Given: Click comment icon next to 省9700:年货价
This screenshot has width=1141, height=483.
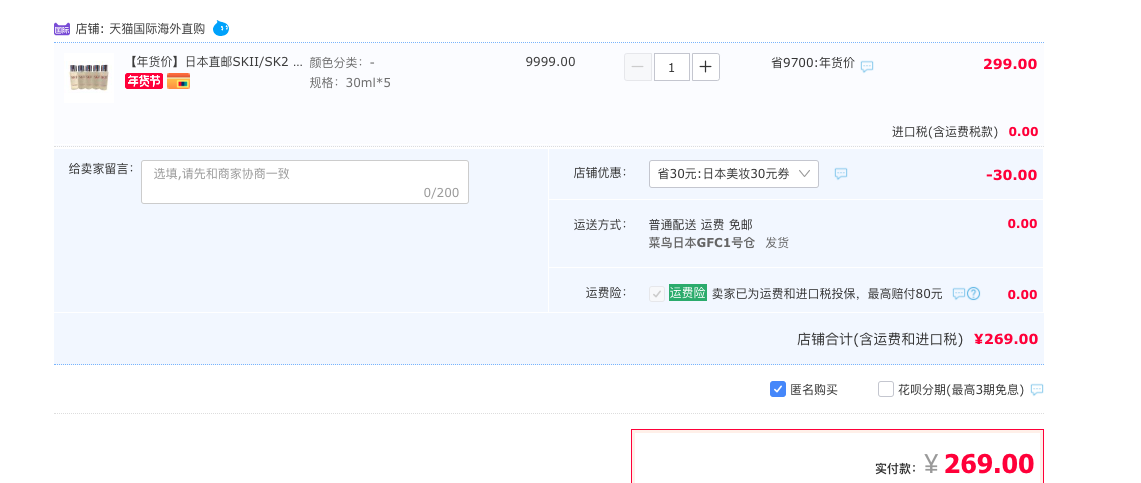Looking at the screenshot, I should [x=867, y=66].
